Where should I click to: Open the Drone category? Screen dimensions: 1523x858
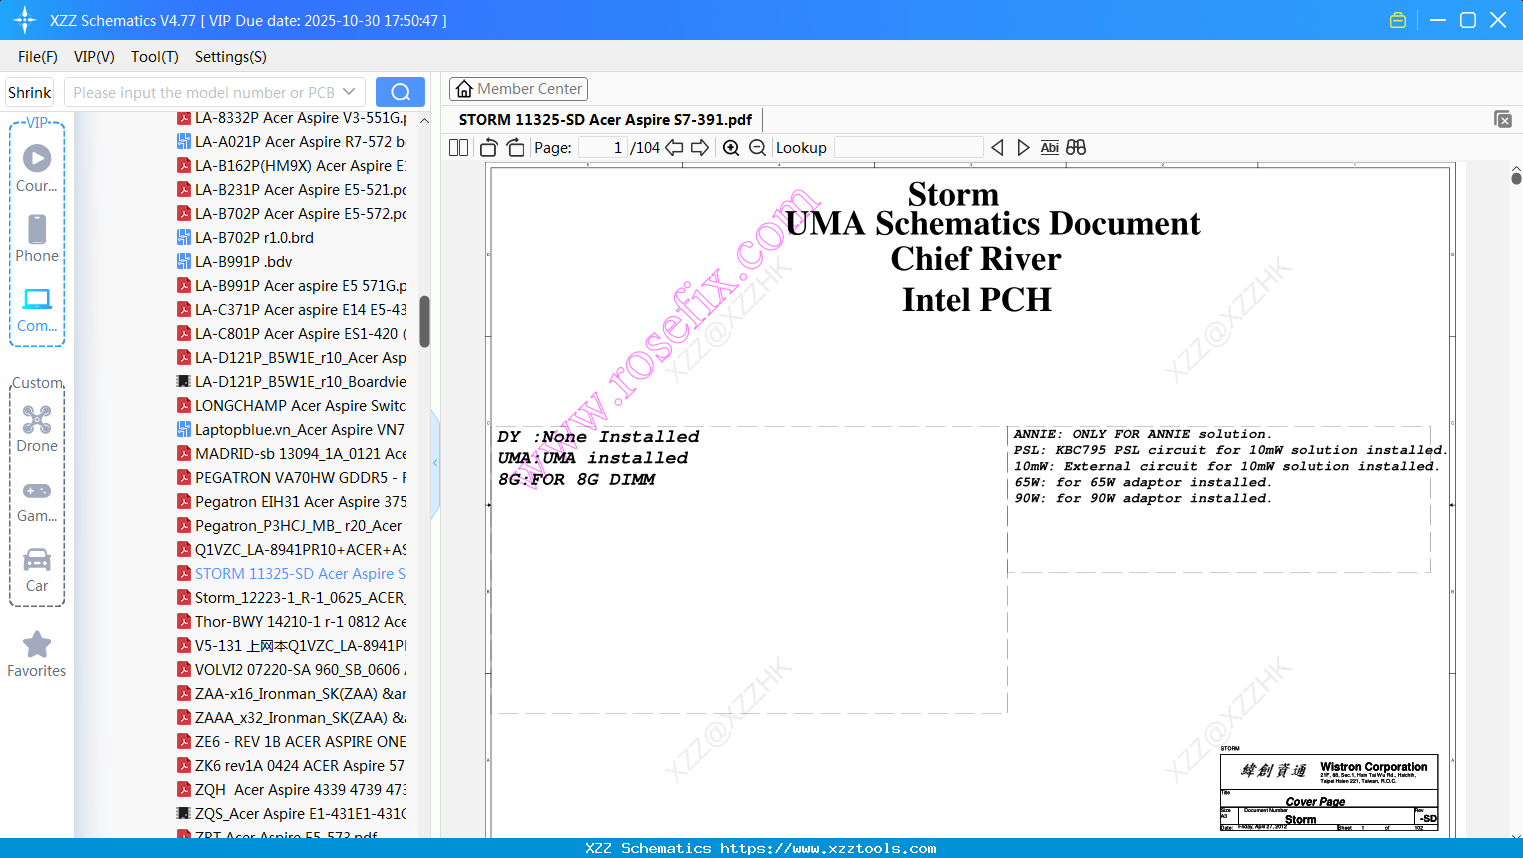click(37, 428)
